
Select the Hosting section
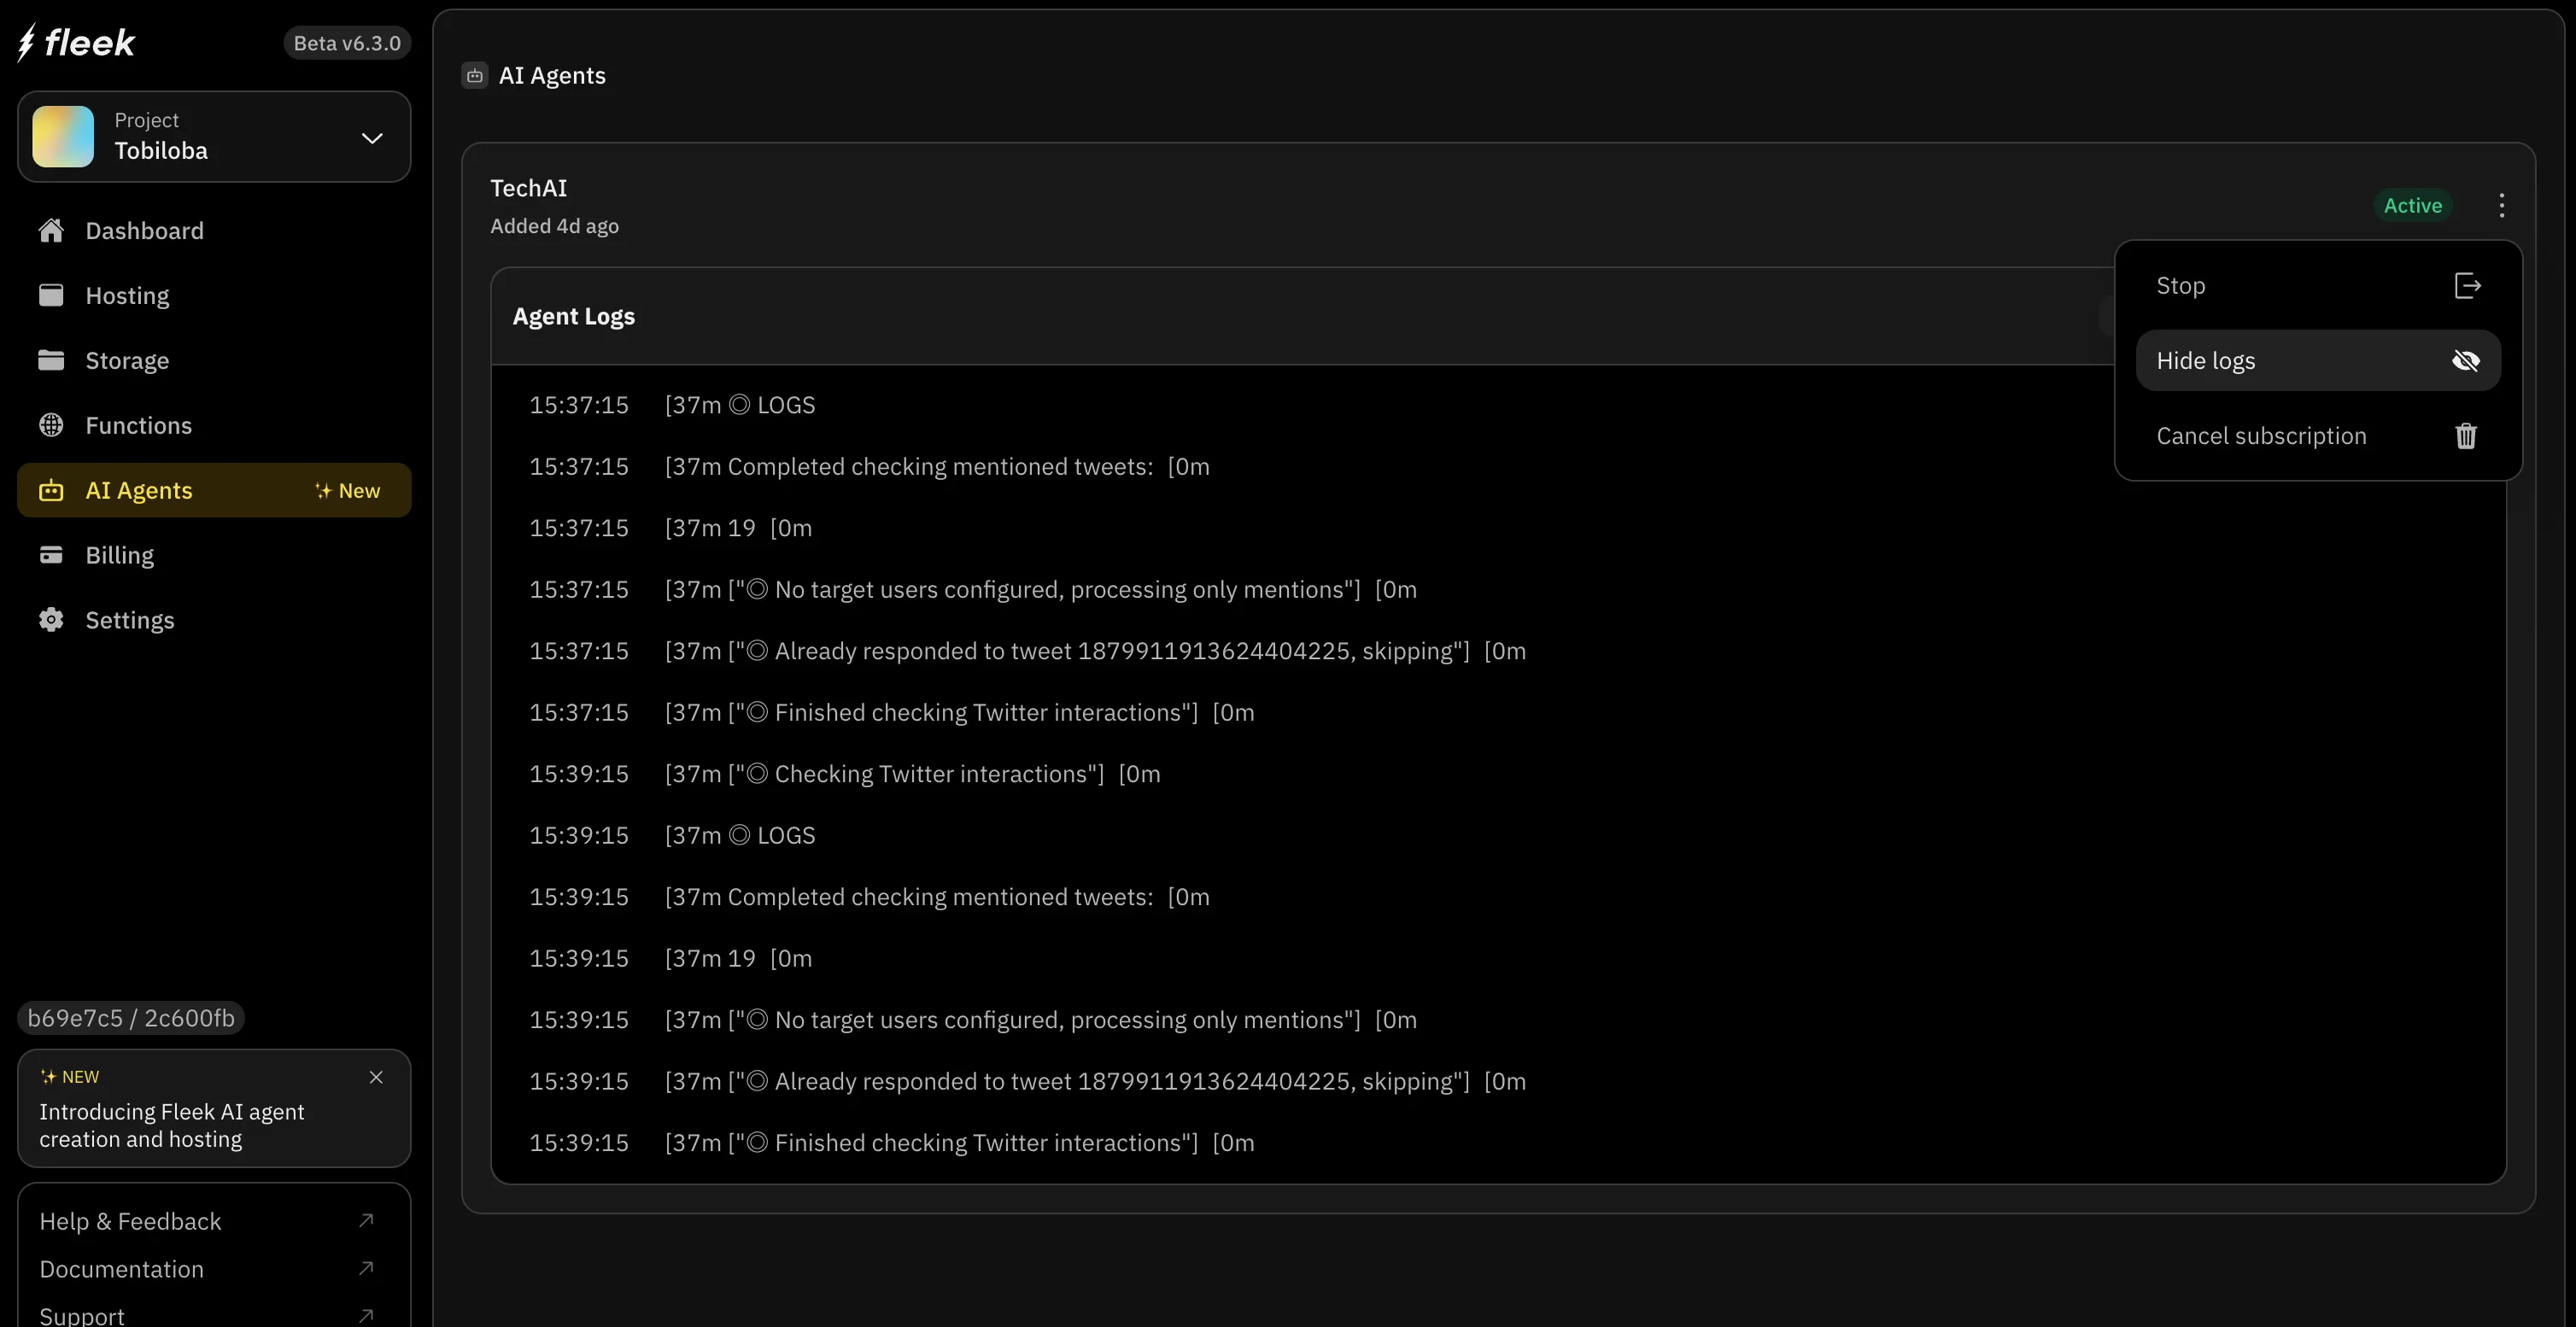(x=128, y=295)
